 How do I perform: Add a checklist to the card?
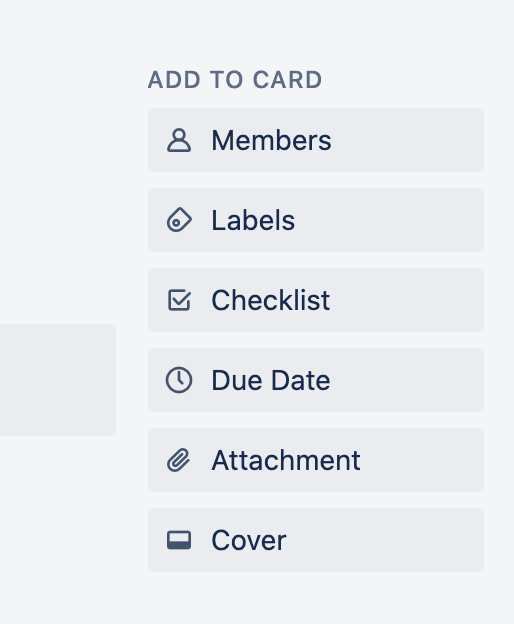pos(316,300)
